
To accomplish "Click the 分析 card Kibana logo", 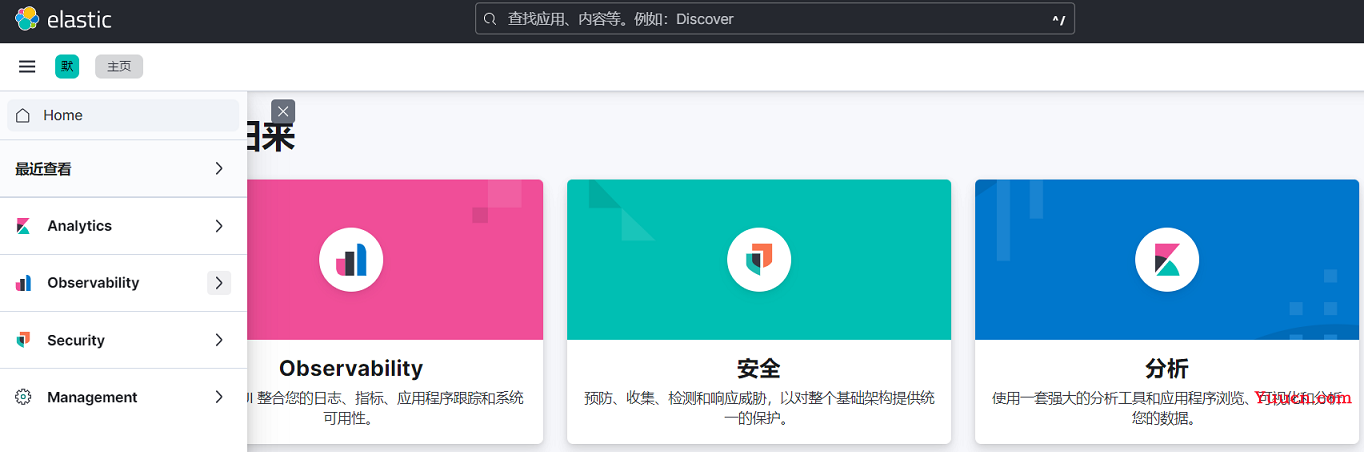I will tap(1167, 260).
